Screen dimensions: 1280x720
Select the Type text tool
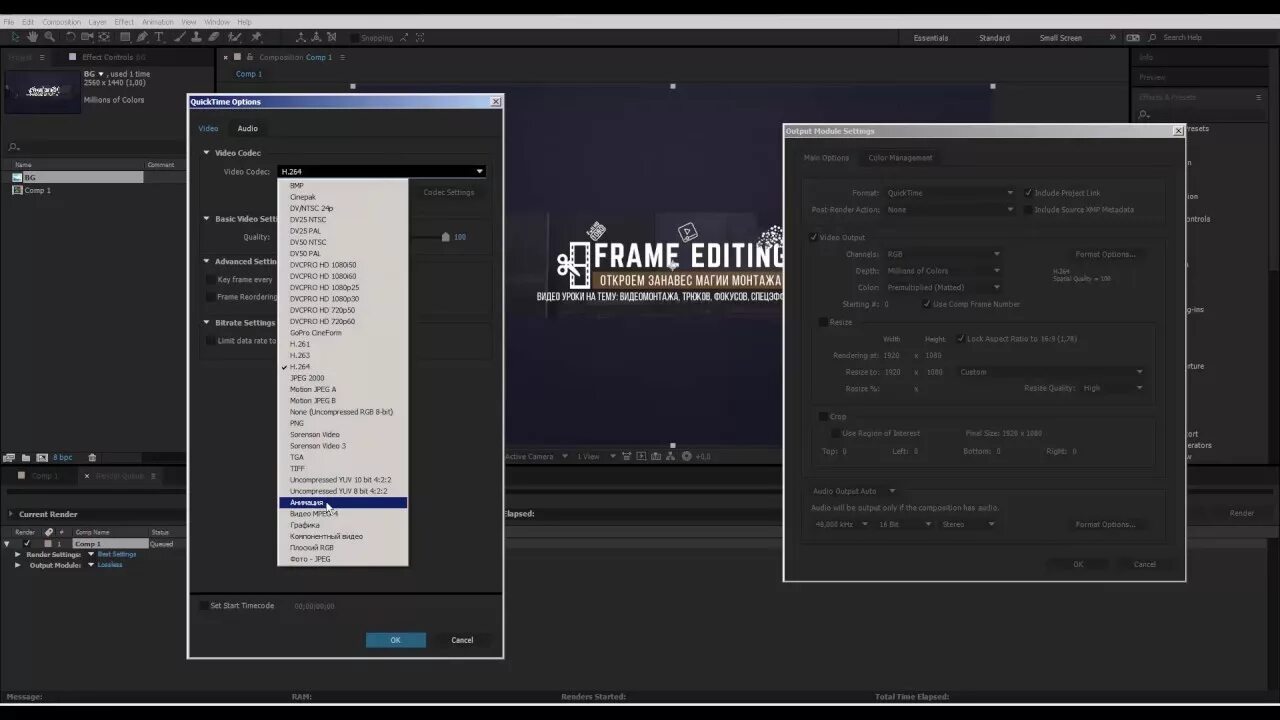[159, 37]
